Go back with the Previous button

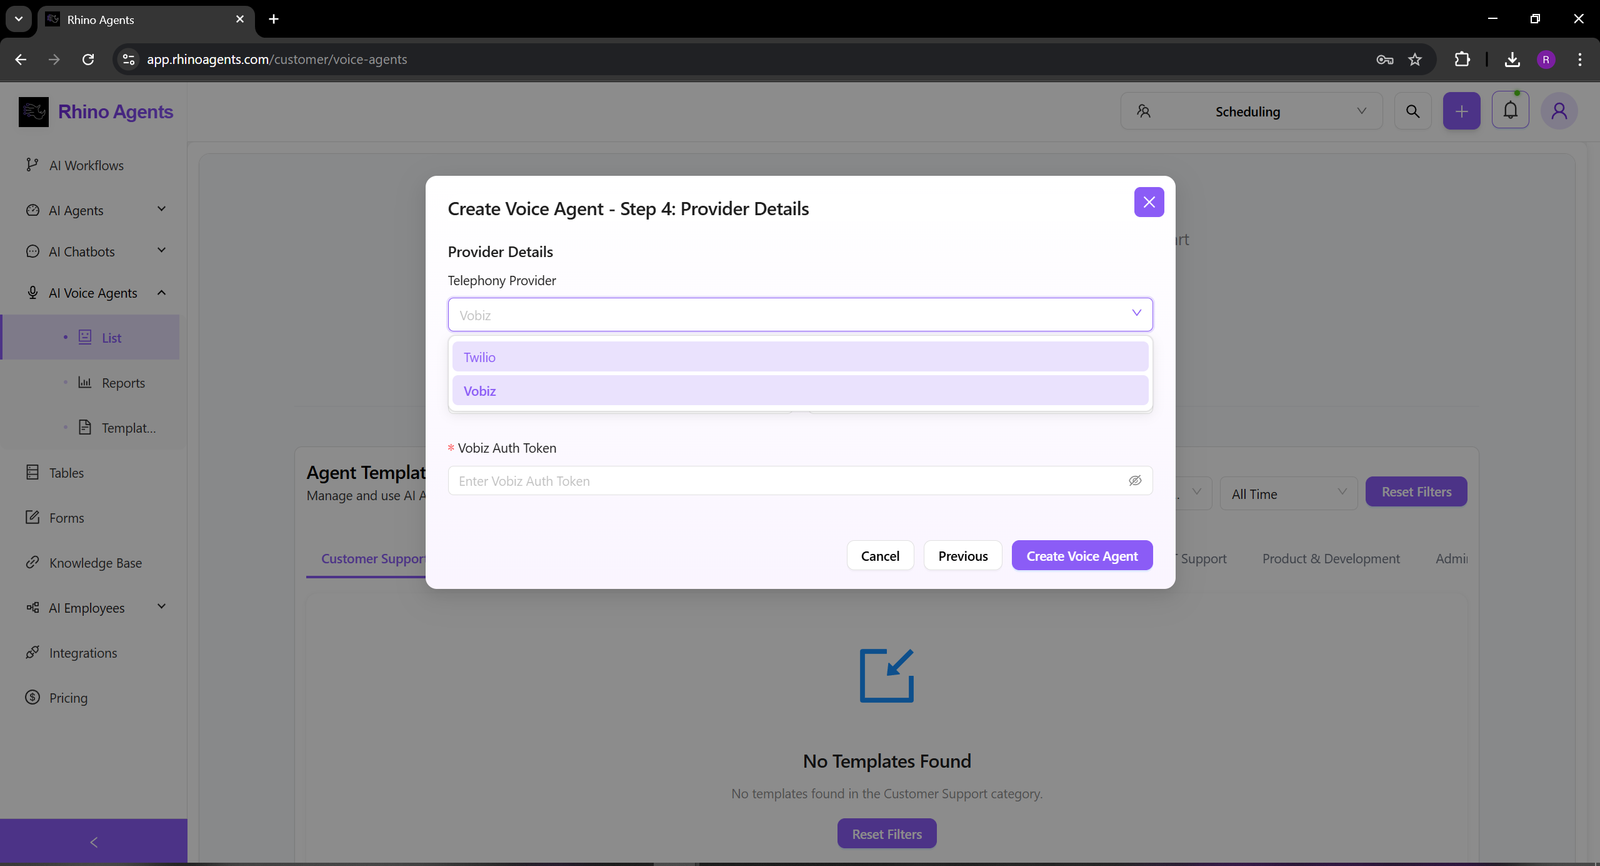[962, 556]
